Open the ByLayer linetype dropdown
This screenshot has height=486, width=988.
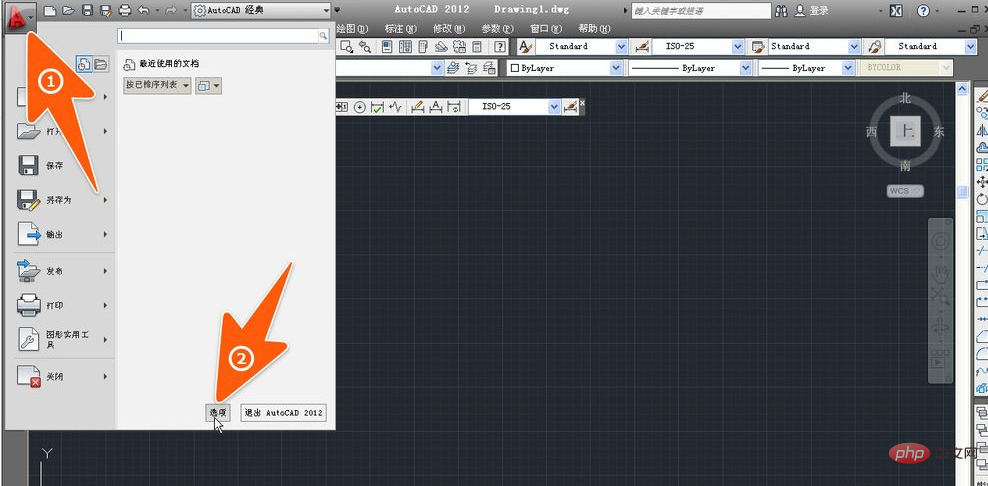(x=746, y=67)
